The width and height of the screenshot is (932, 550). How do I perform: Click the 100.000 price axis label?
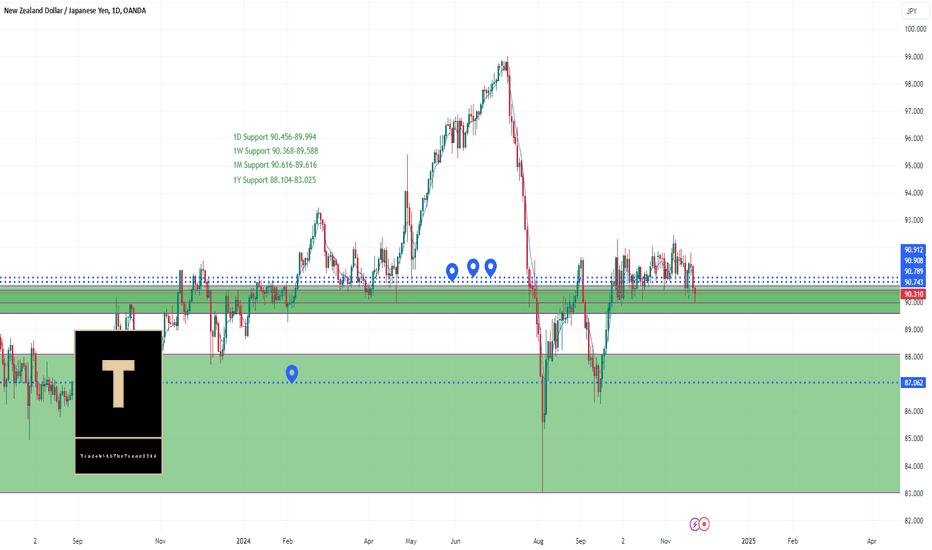pos(915,29)
